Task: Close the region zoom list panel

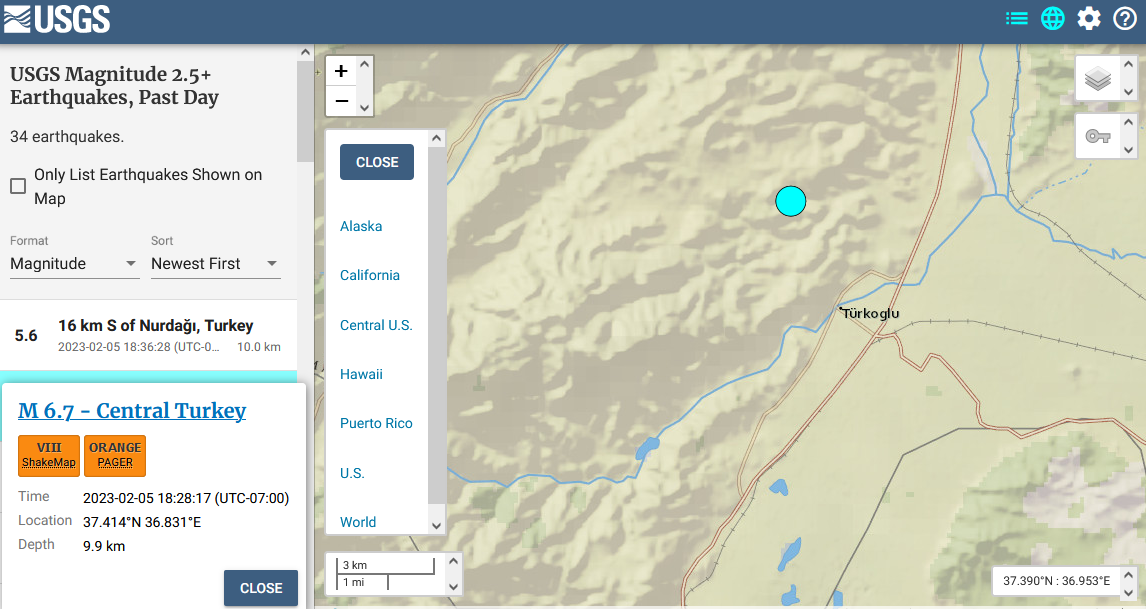Action: [377, 162]
